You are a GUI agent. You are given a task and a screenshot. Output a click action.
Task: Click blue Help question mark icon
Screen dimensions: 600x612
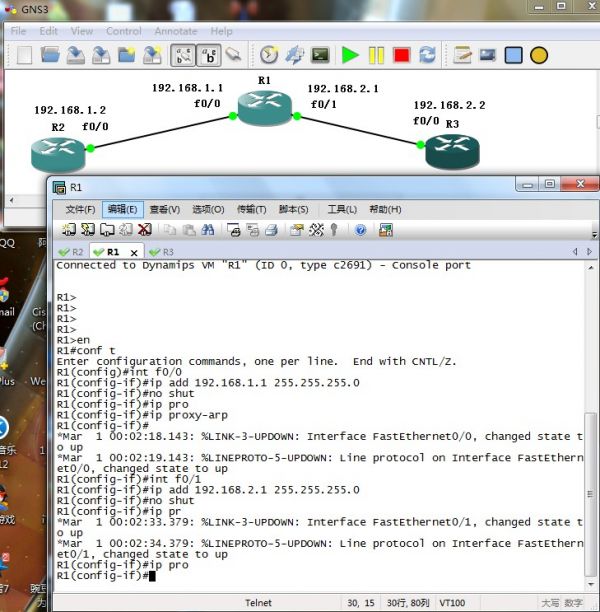coord(360,230)
